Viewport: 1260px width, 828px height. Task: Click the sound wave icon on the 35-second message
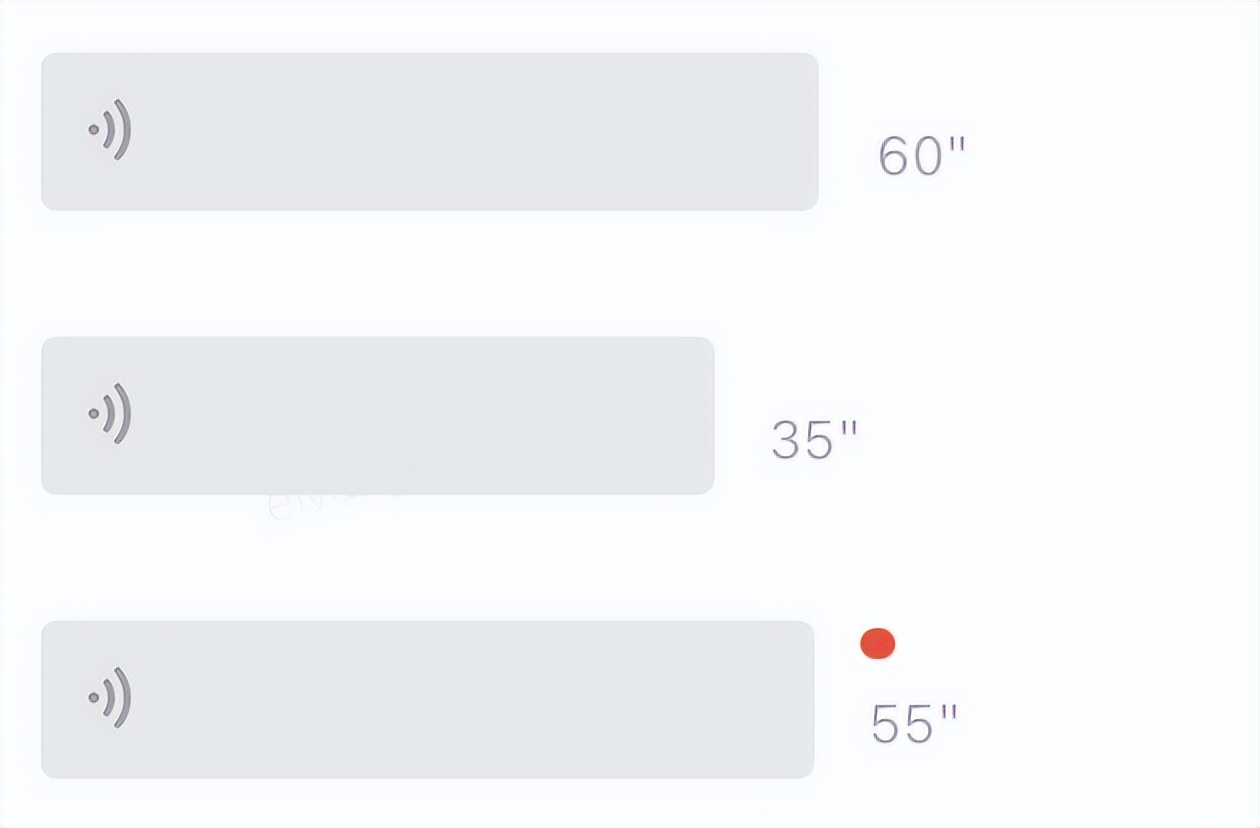pyautogui.click(x=110, y=414)
